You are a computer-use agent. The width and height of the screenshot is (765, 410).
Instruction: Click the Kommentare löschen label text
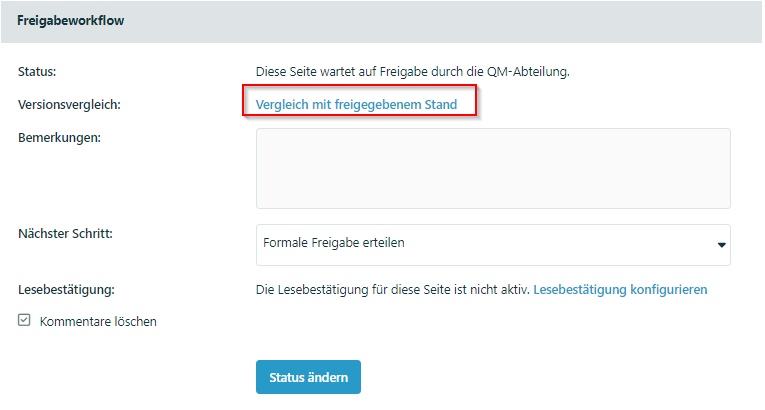point(98,322)
